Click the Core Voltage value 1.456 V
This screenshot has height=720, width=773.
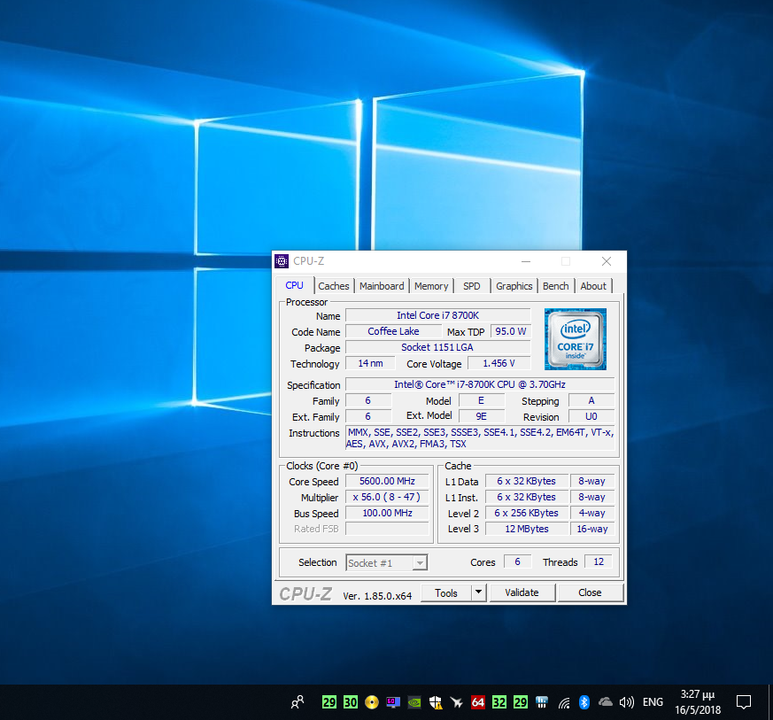click(x=499, y=363)
